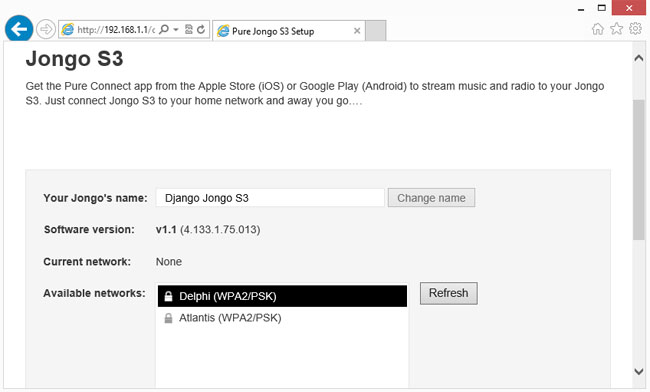Close the browser window

pos(629,7)
